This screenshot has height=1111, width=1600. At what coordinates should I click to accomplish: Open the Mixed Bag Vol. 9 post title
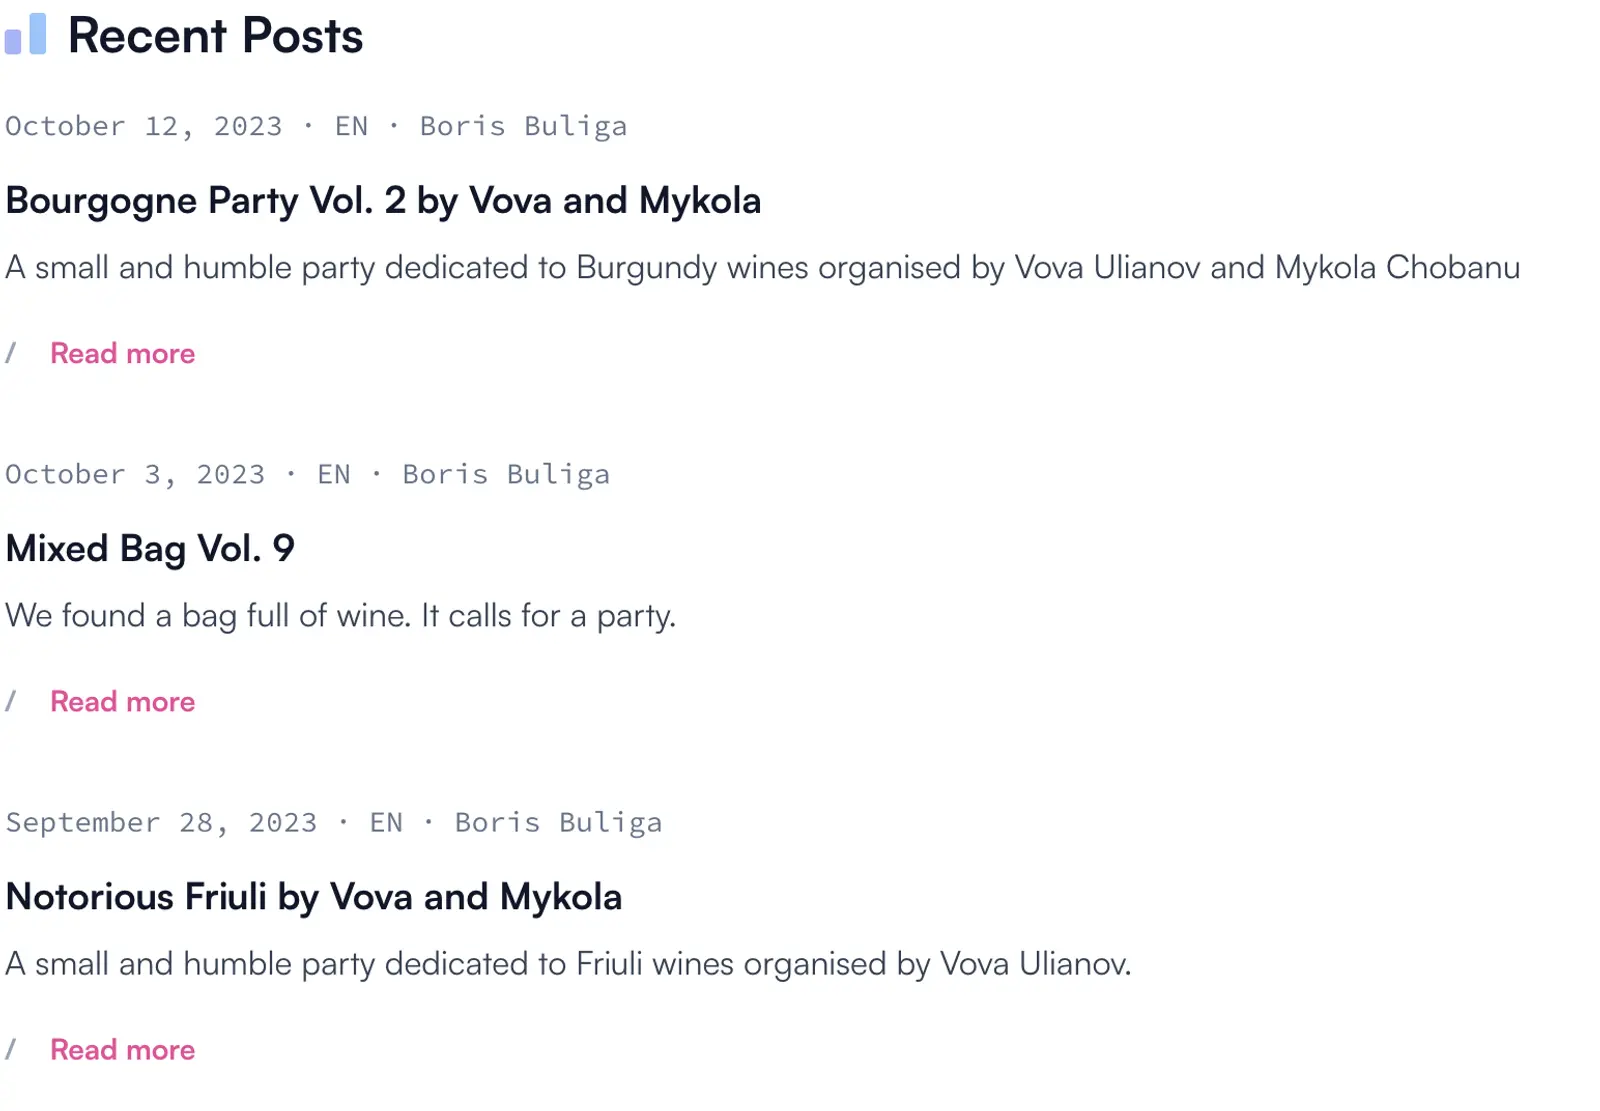pos(150,549)
